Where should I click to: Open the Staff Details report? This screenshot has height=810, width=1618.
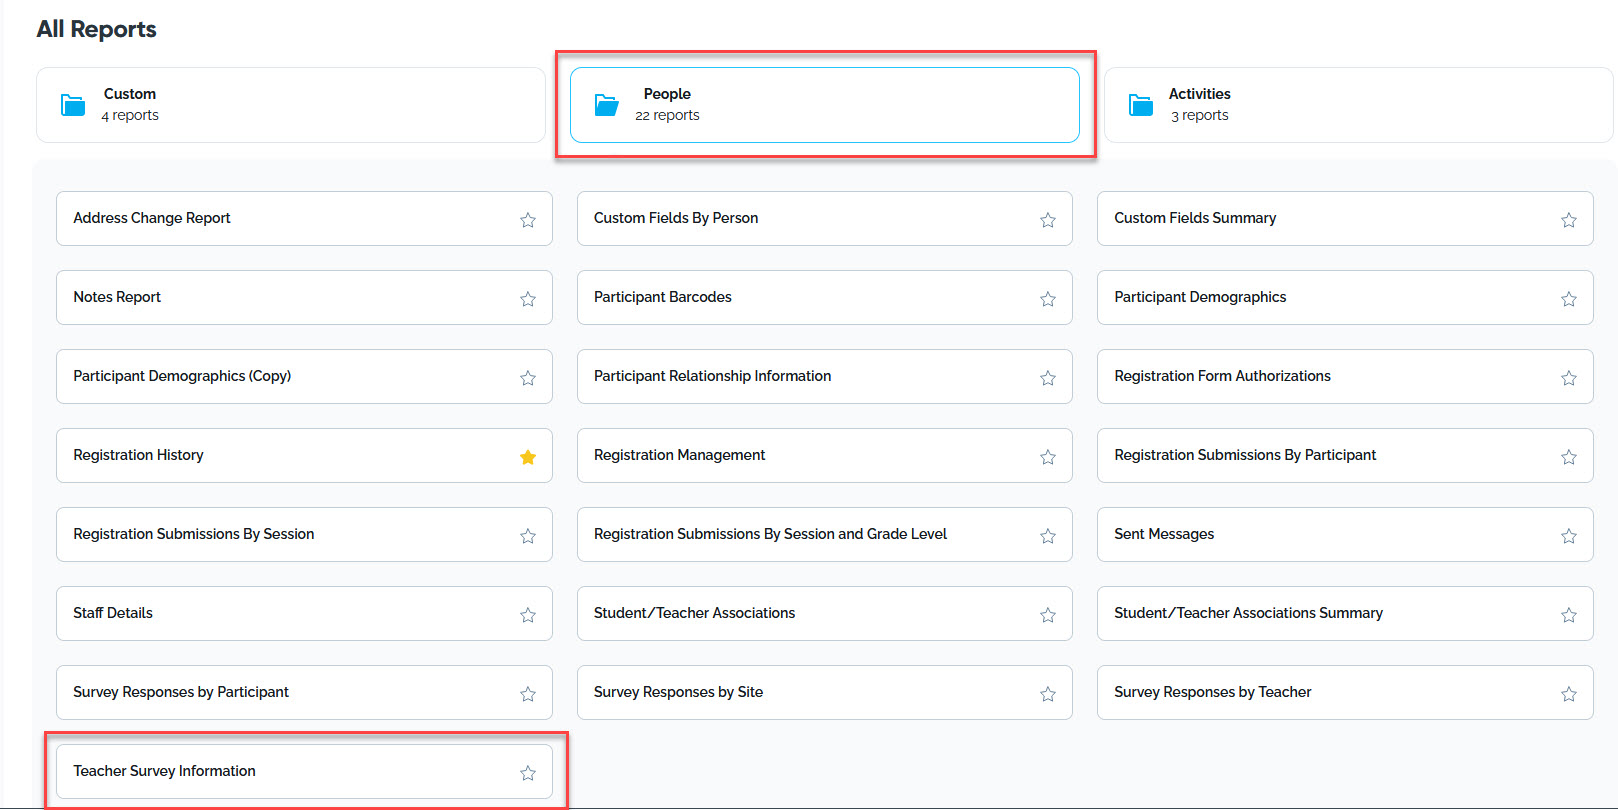pos(304,613)
